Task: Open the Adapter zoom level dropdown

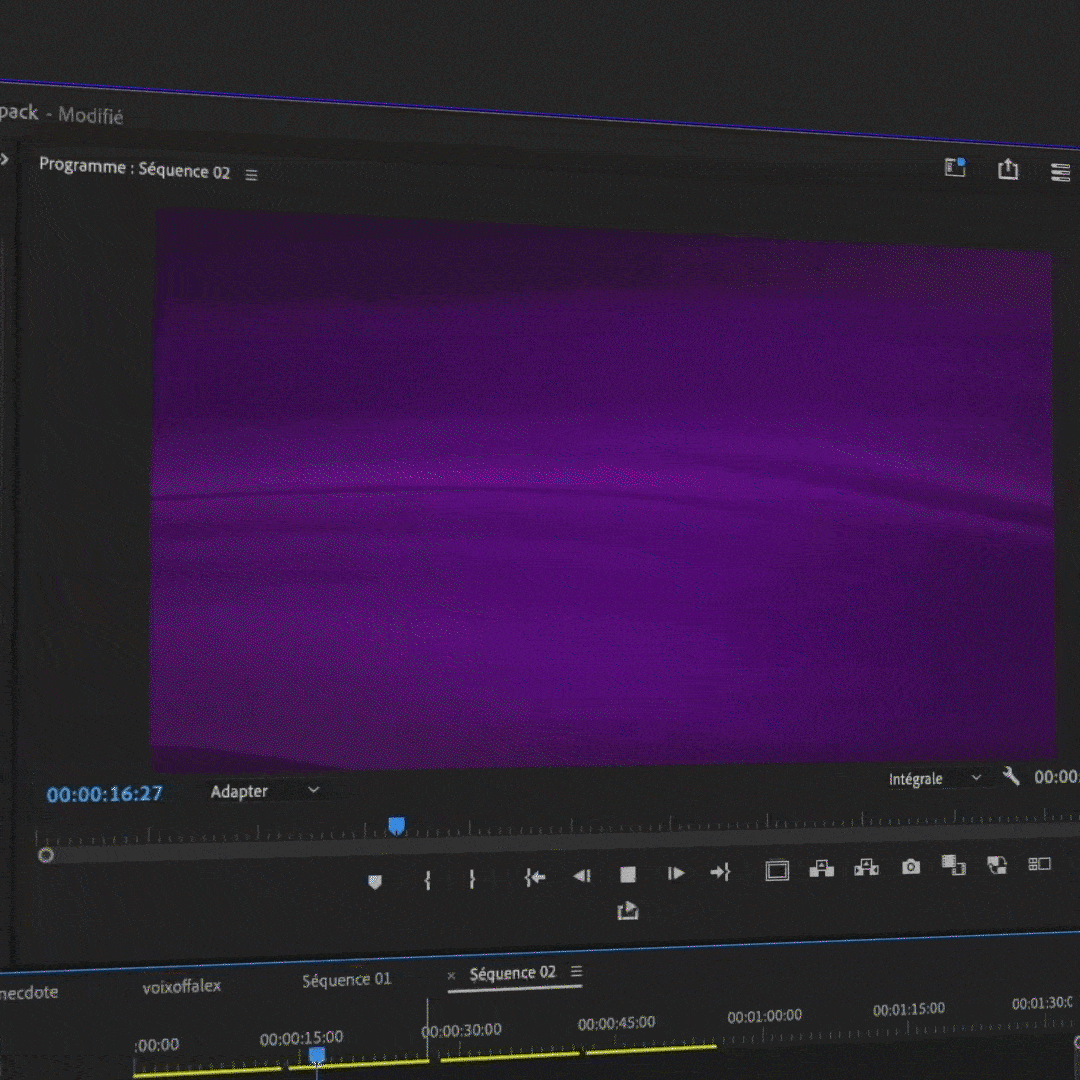Action: click(264, 791)
